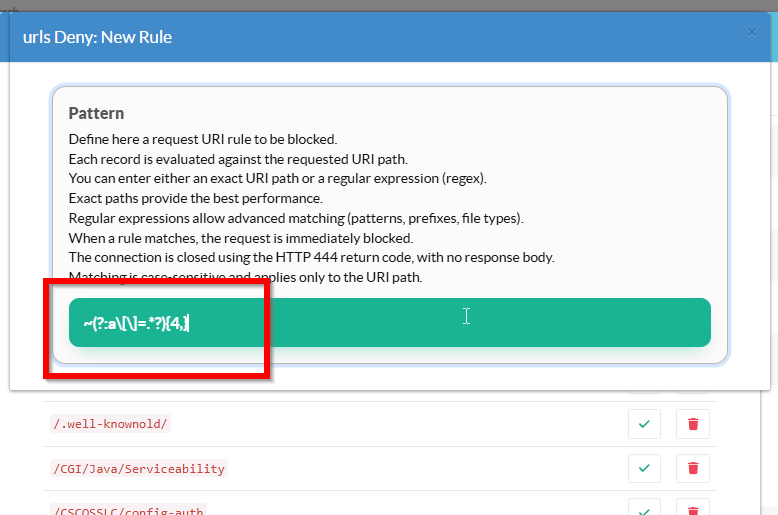
Task: Delete the /.well-knownold/ rule with trash icon
Action: point(693,424)
